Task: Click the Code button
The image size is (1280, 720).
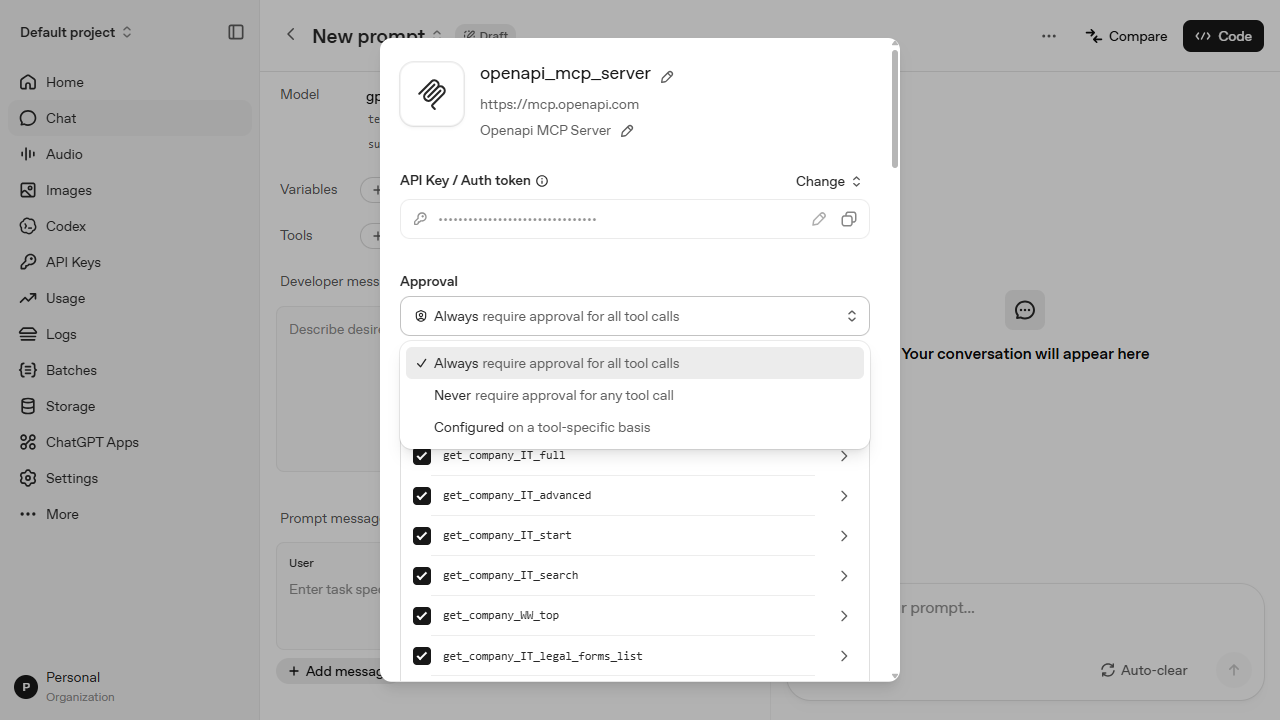Action: pyautogui.click(x=1223, y=36)
